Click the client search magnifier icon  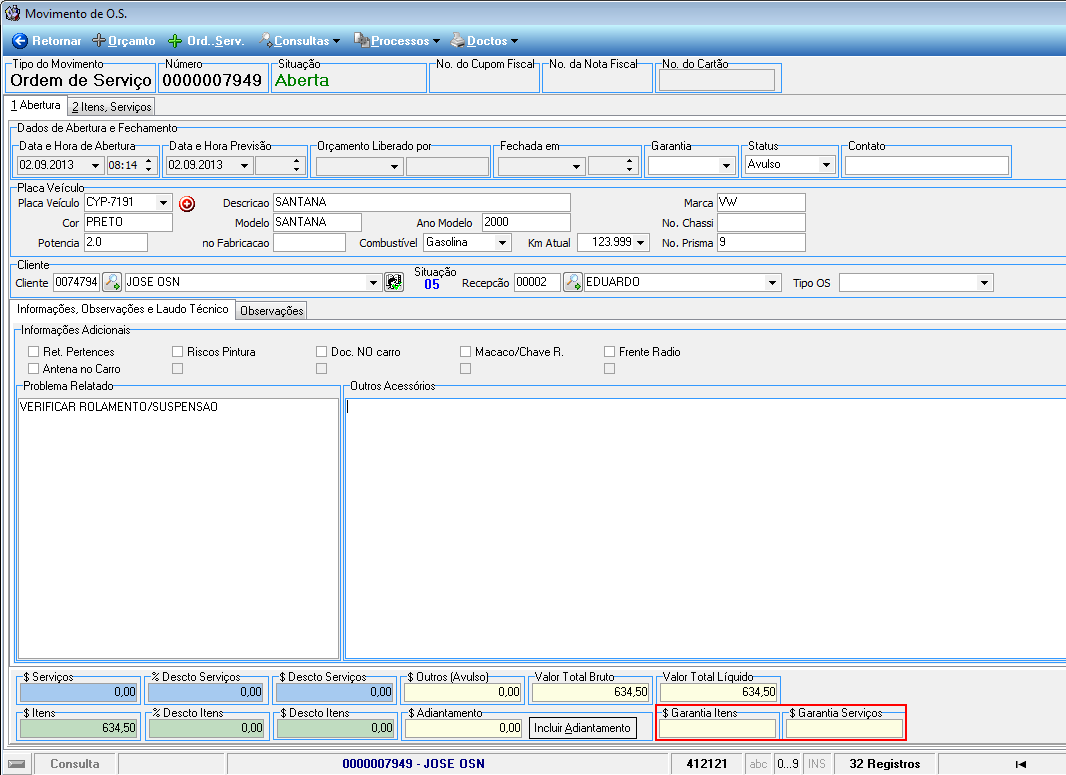[x=112, y=282]
